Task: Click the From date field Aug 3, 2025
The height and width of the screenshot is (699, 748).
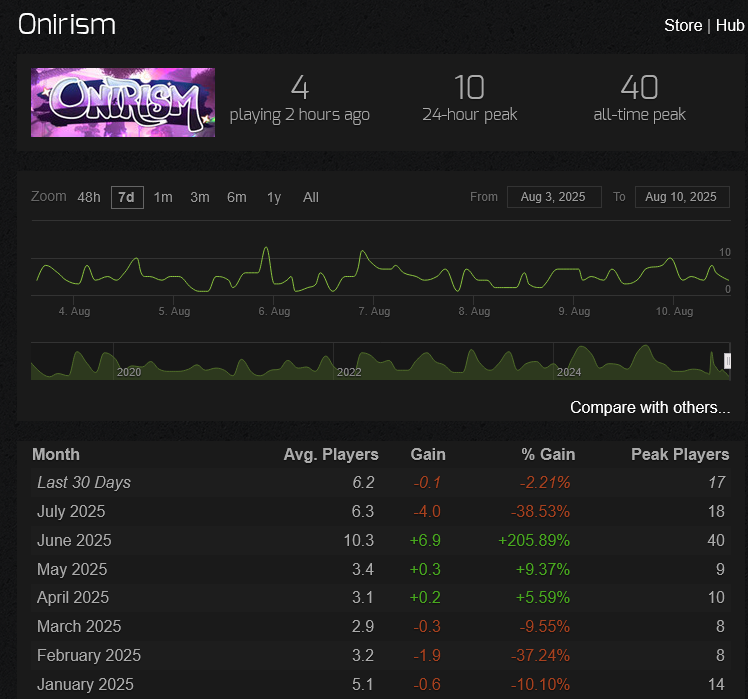Action: [554, 197]
